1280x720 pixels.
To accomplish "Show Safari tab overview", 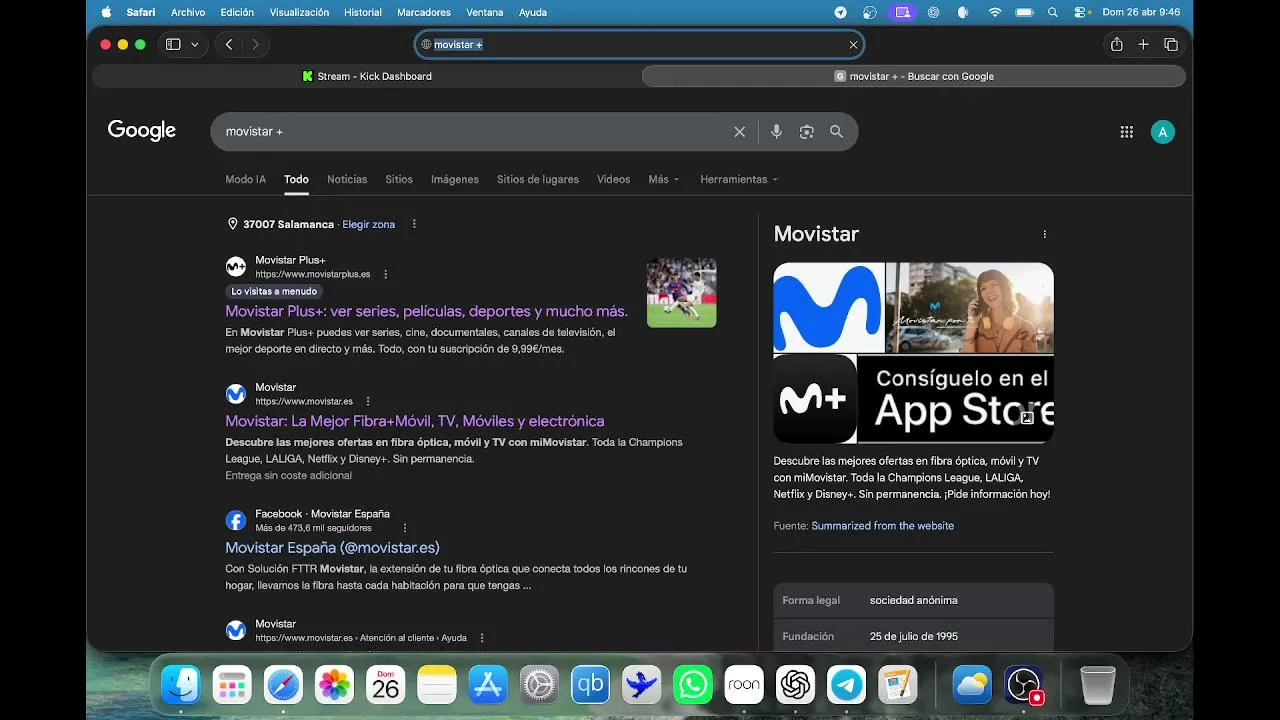I will point(1171,45).
